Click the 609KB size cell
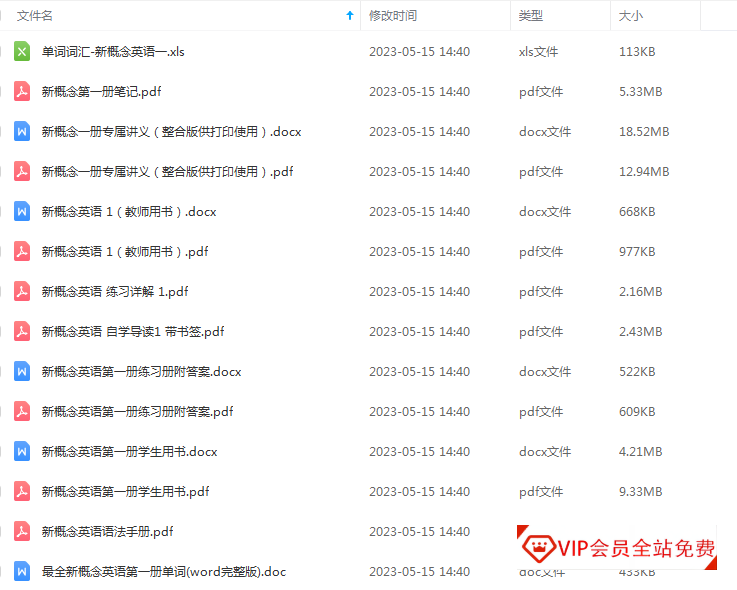This screenshot has height=590, width=737. click(637, 411)
